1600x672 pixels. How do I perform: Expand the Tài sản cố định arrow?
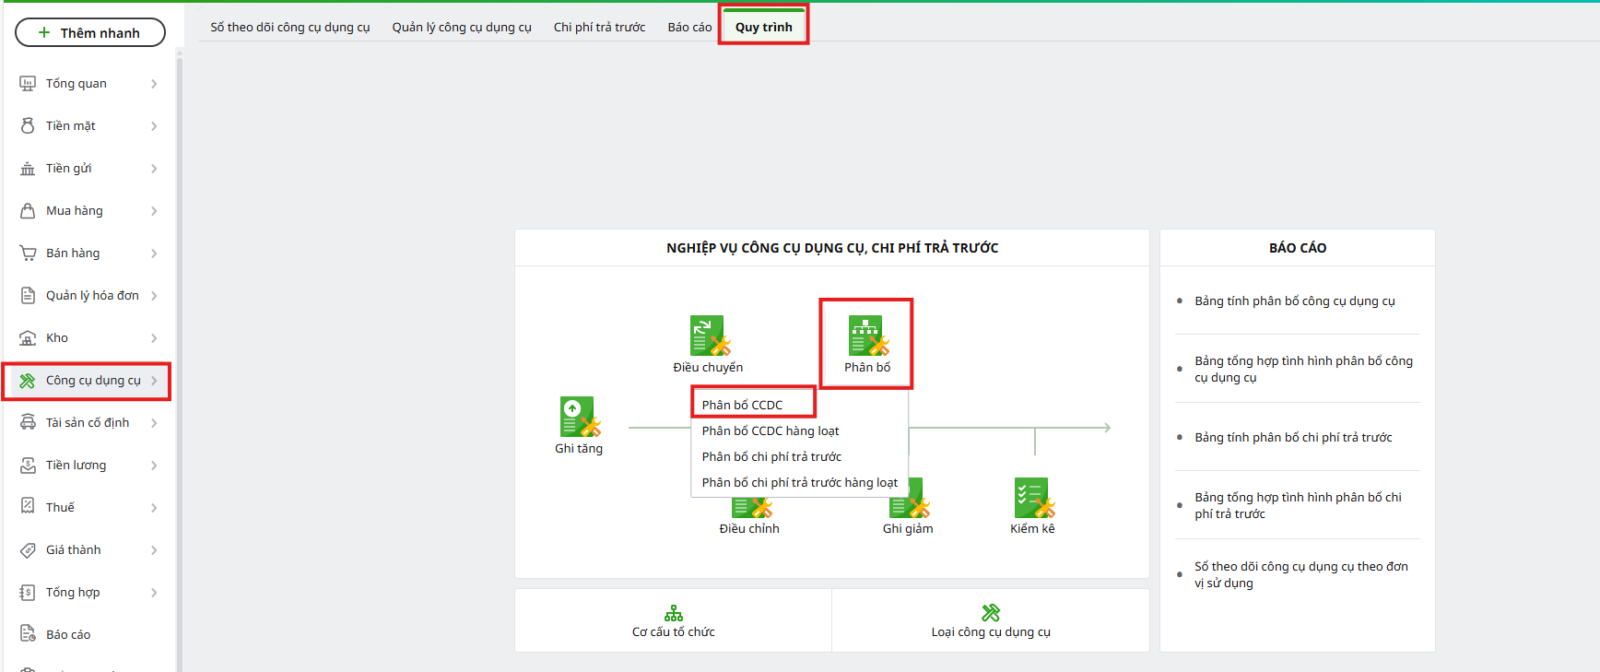154,423
